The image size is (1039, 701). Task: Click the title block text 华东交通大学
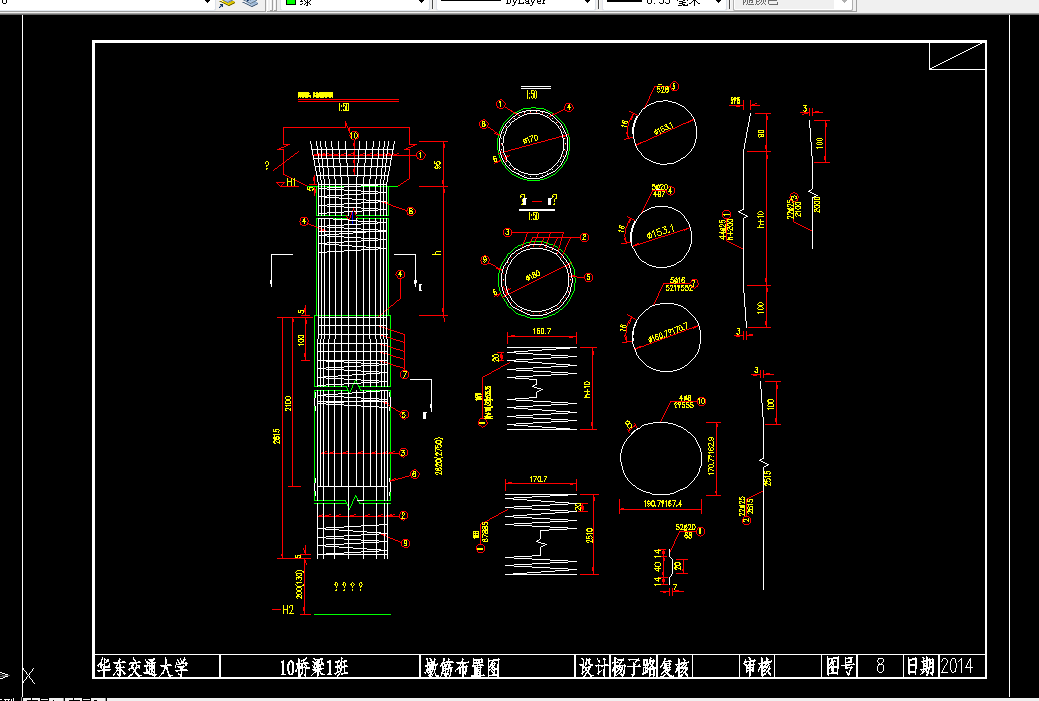(142, 667)
